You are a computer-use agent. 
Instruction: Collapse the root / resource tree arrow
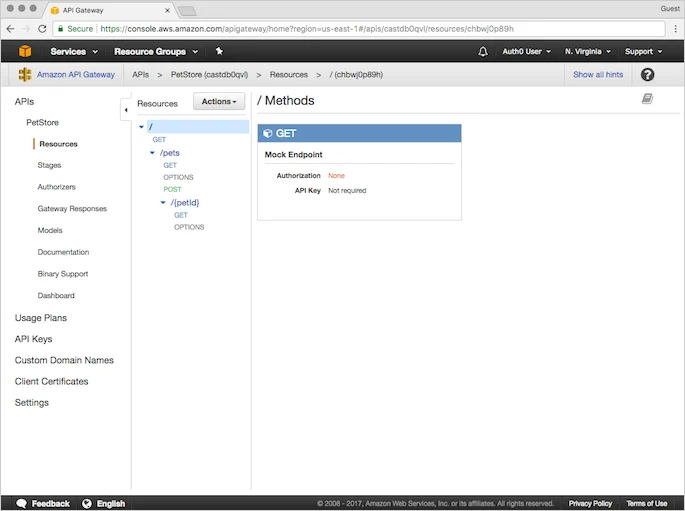point(142,127)
